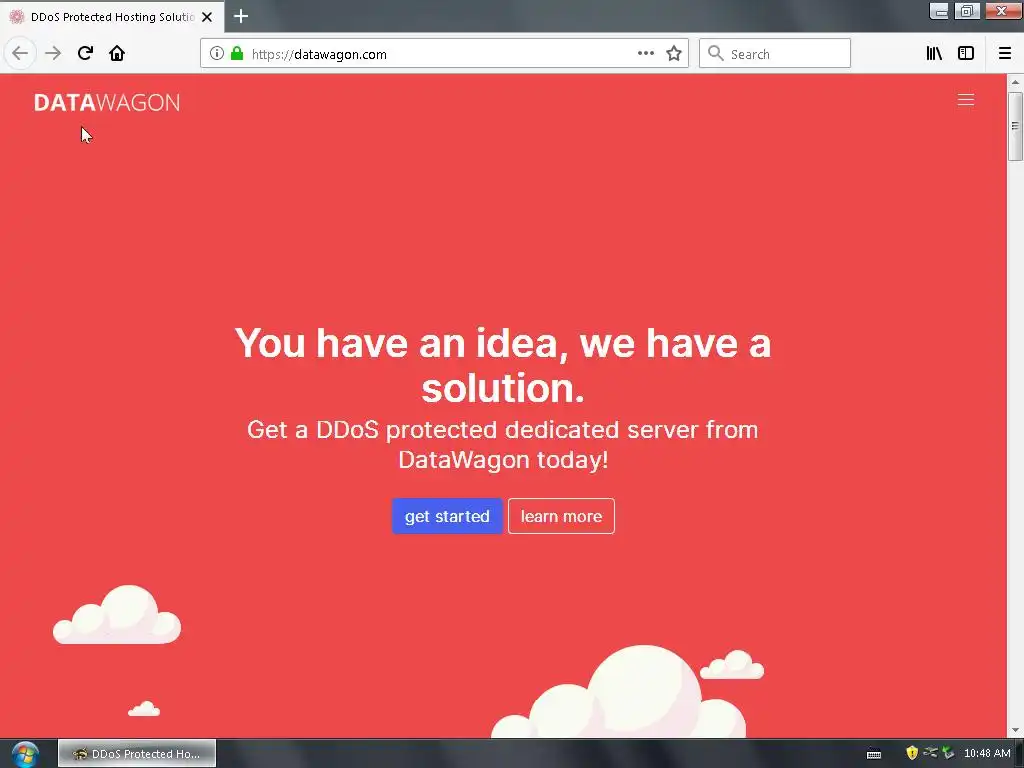Screen dimensions: 1024x768
Task: Show site information icon in address bar
Action: (x=217, y=54)
